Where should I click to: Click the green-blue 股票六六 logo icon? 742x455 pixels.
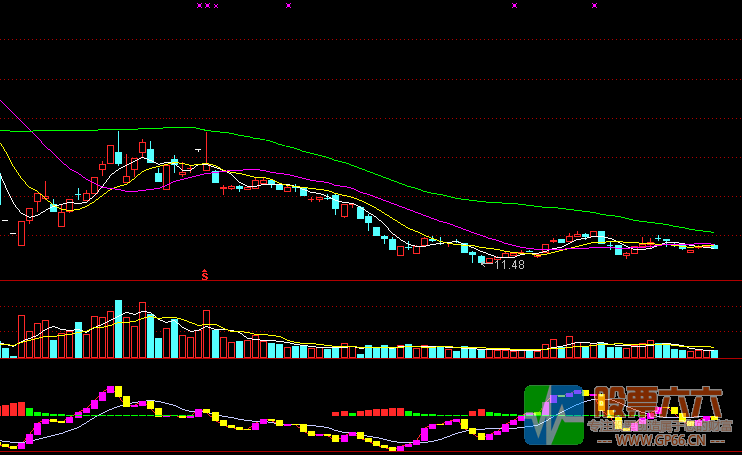coord(553,414)
